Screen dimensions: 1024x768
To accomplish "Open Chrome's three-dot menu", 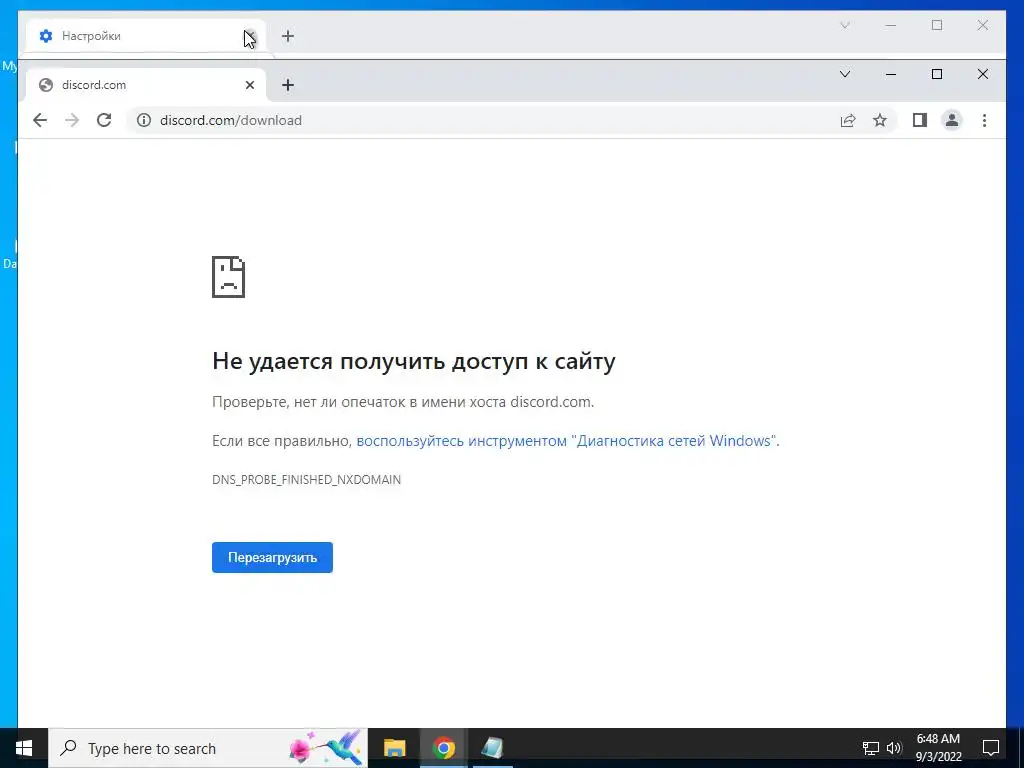I will click(x=984, y=120).
